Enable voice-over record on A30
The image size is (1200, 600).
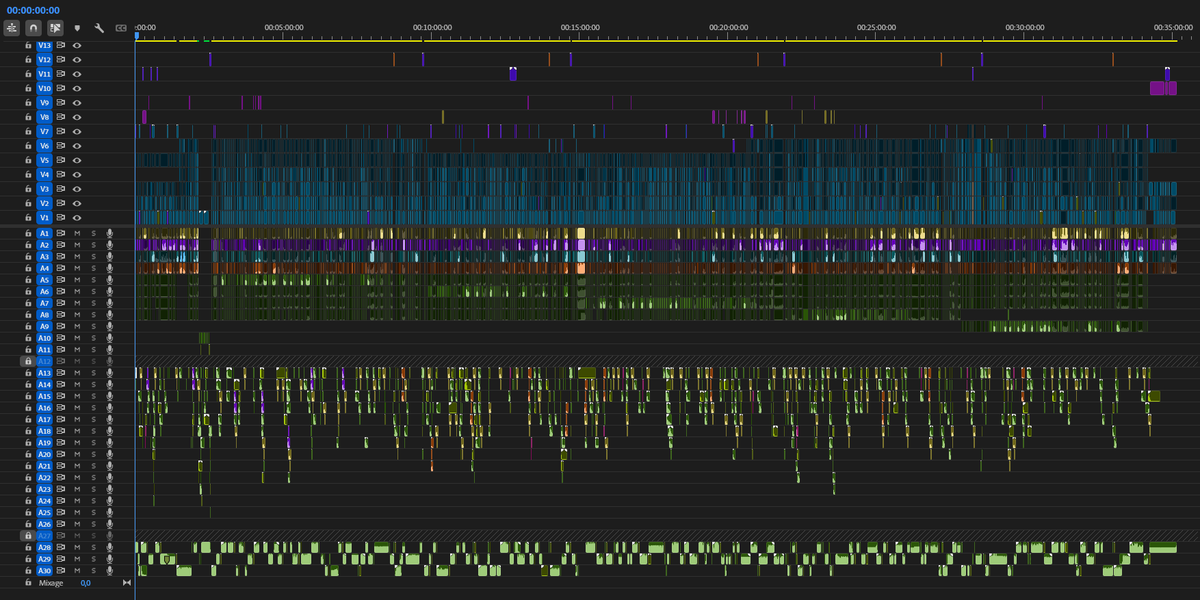coord(110,571)
